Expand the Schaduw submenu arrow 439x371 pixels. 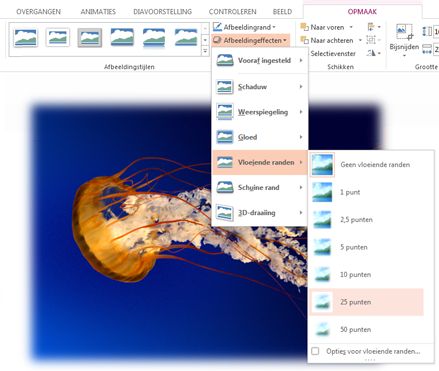click(301, 87)
